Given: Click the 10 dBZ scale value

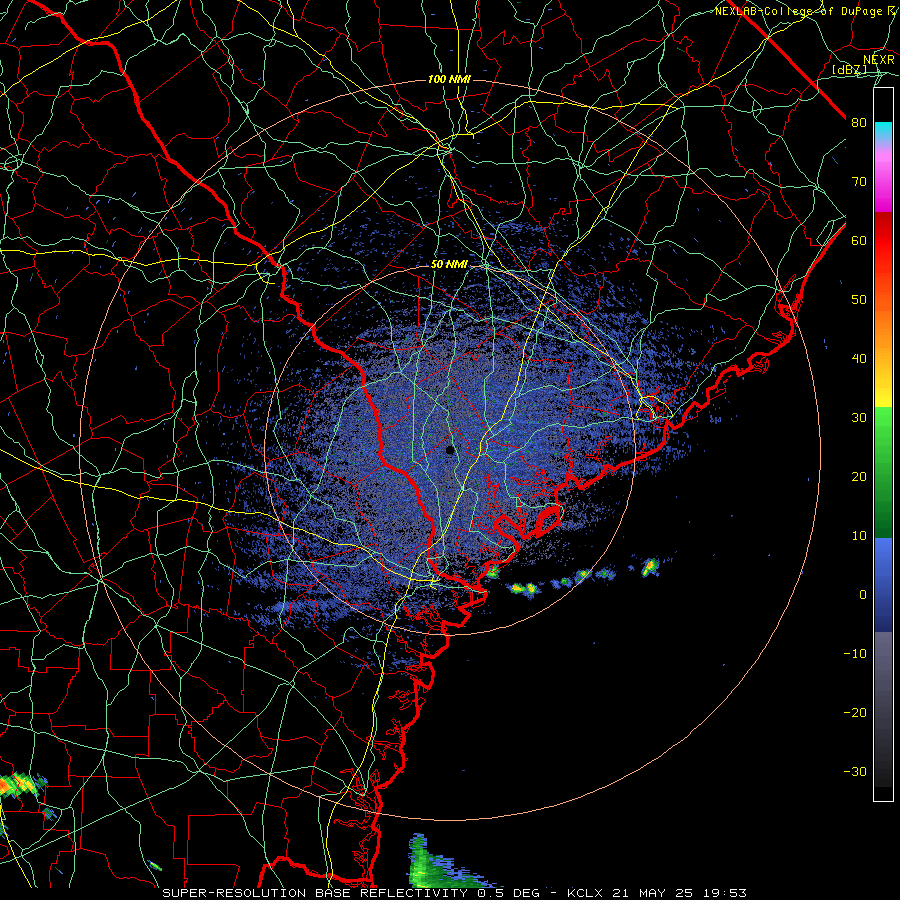Looking at the screenshot, I should [859, 536].
